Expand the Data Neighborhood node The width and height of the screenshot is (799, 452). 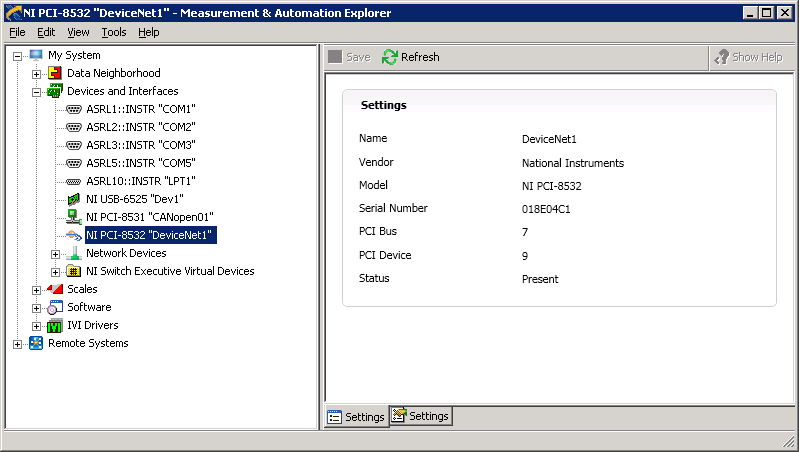(37, 74)
